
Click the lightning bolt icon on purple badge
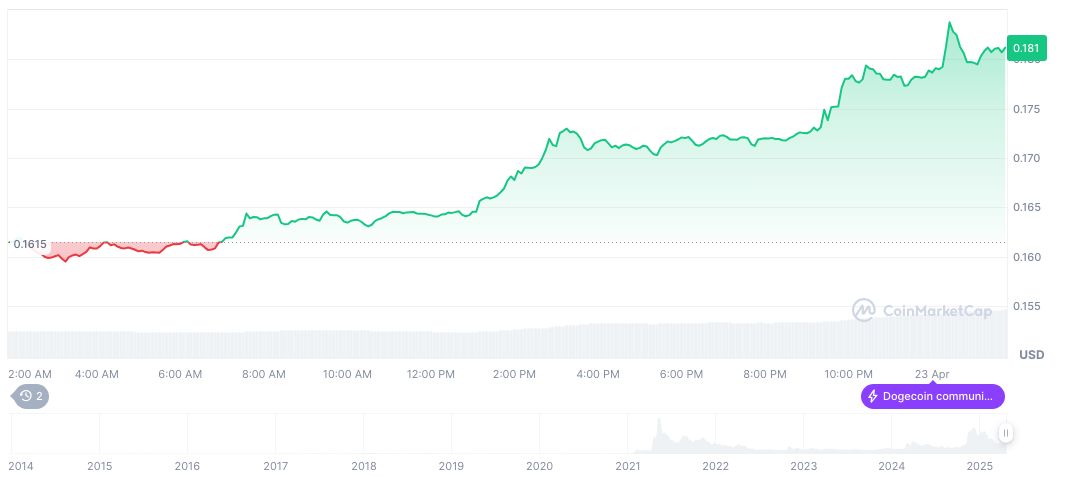873,397
